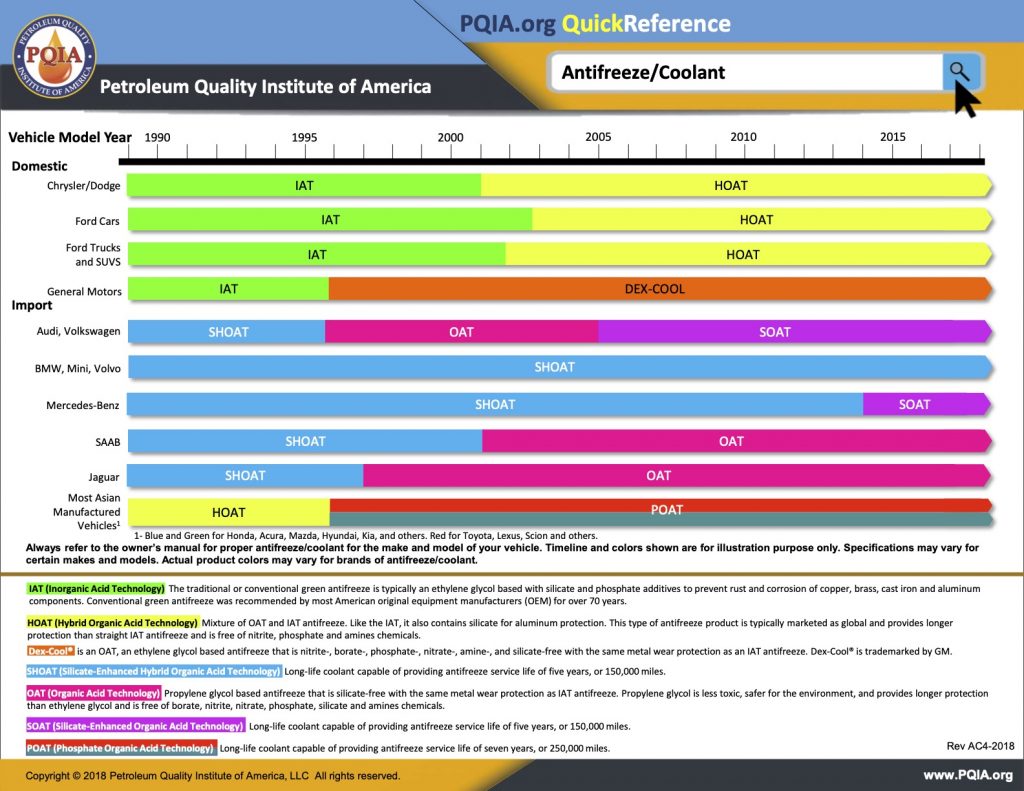Click the Audi, Volkswagen OAT magenta segment
Viewport: 1024px width, 791px height.
pos(461,332)
